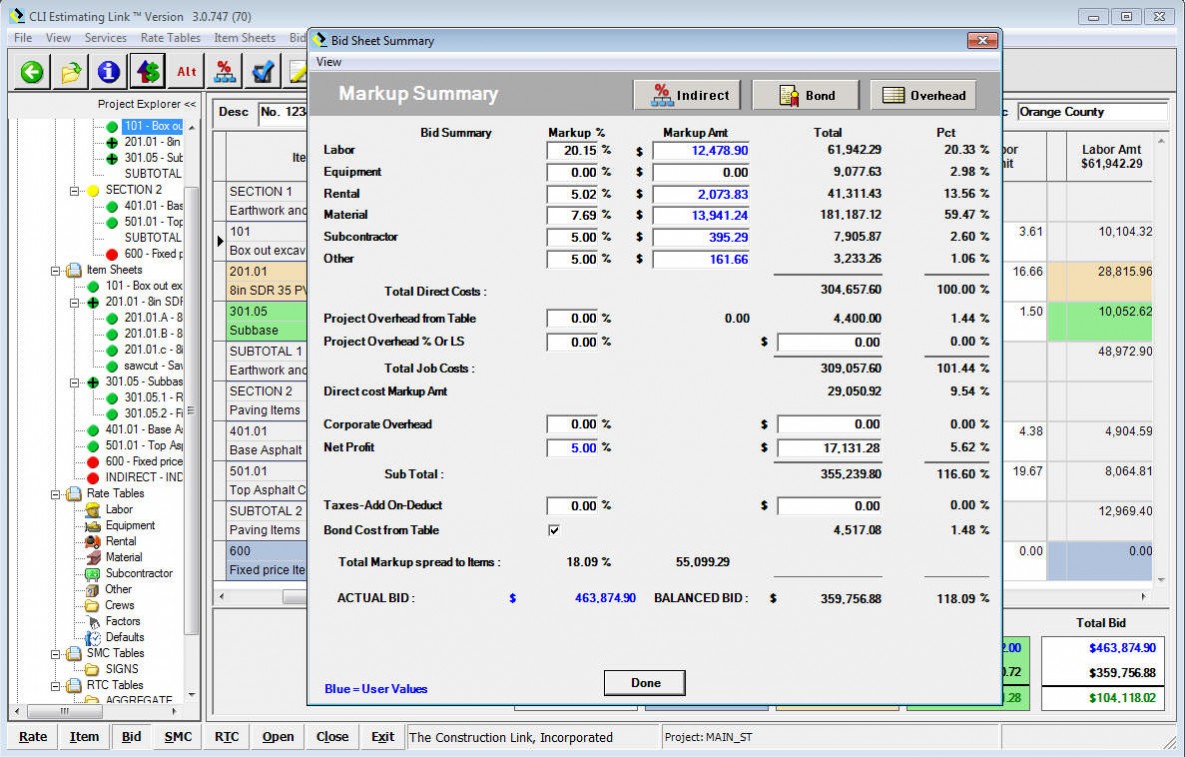The image size is (1185, 757).
Task: Click the percent icon on Indirect button
Action: point(661,95)
